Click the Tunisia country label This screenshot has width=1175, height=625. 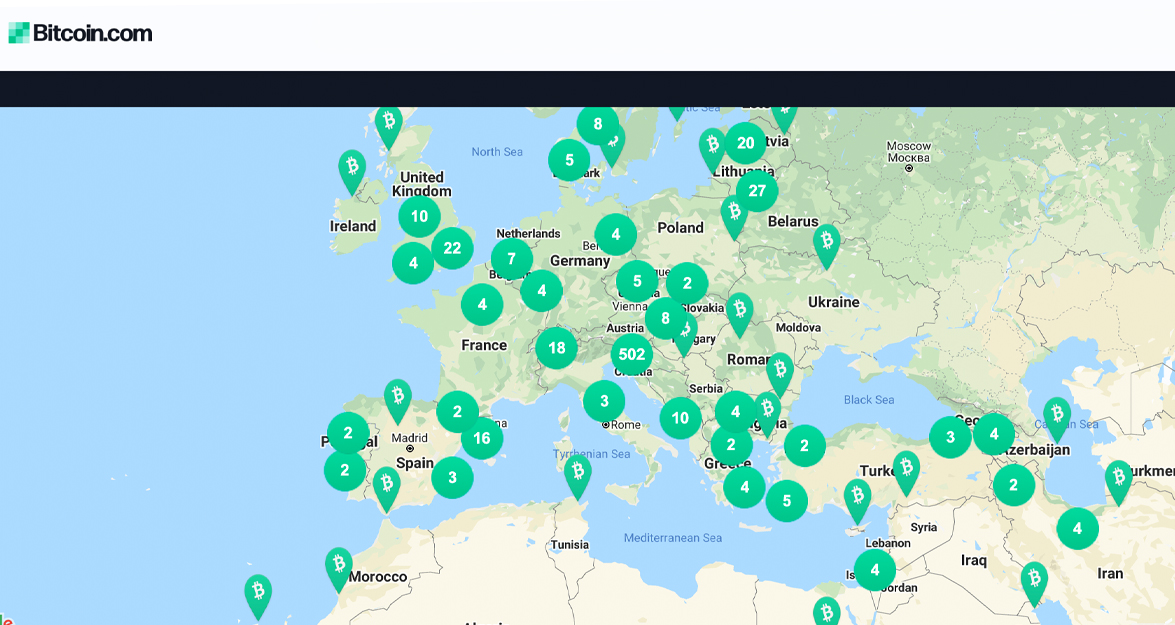(570, 545)
